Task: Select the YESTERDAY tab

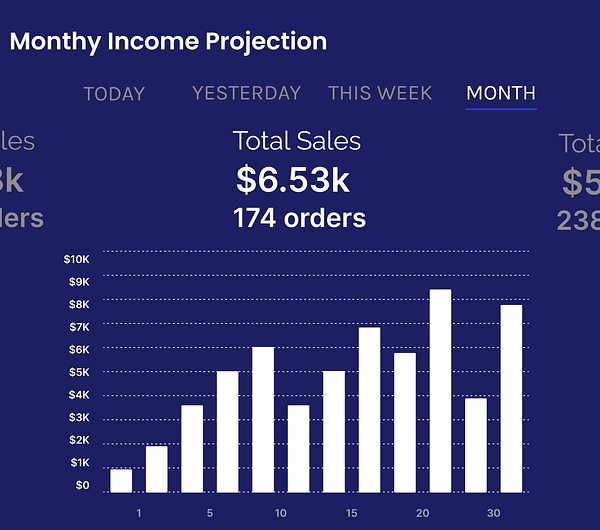Action: click(x=246, y=93)
